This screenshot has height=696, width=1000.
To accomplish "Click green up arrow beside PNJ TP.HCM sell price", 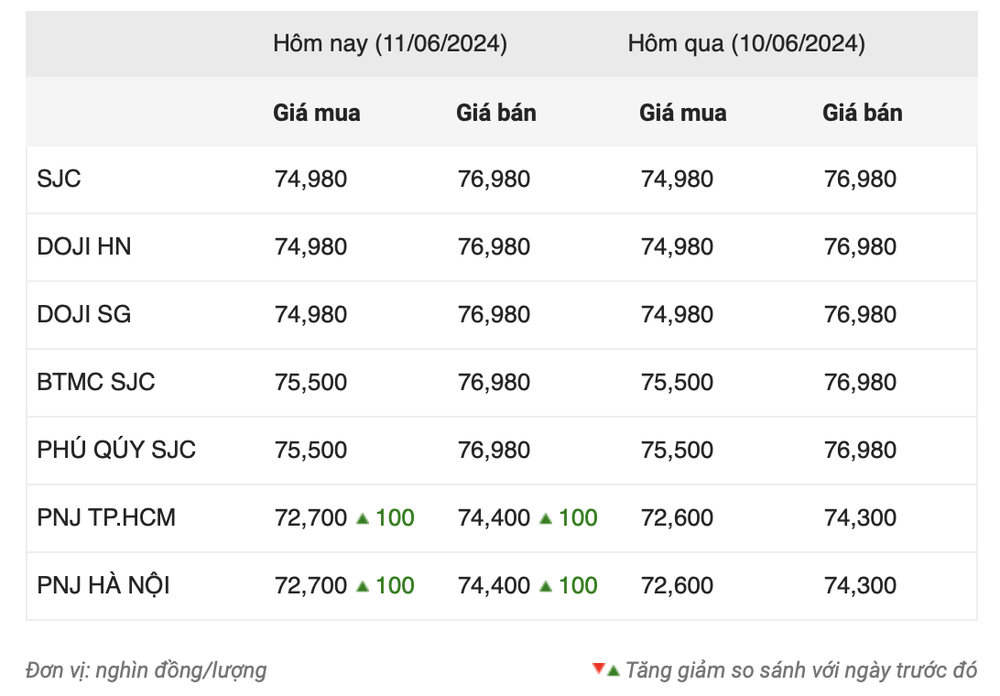I will coord(545,519).
